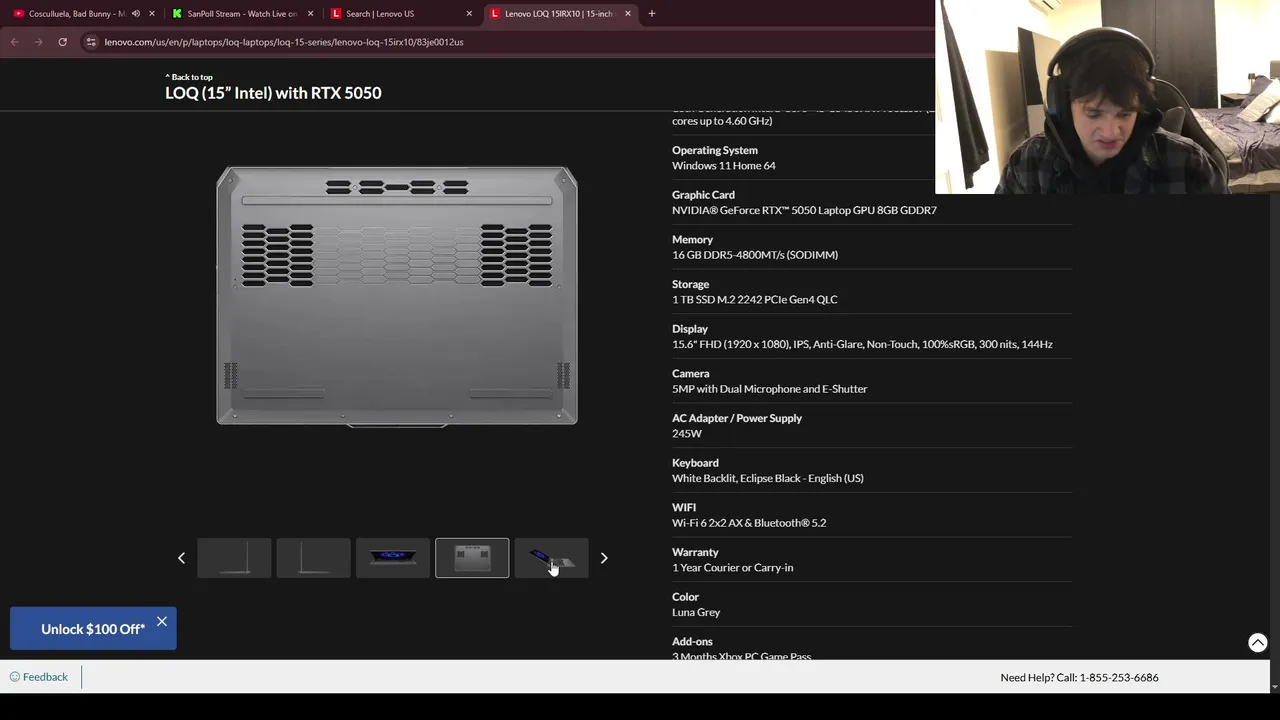Click the NVIDIA GeForce RTX 5050 Laptop GPU text
Viewport: 1280px width, 720px height.
804,210
